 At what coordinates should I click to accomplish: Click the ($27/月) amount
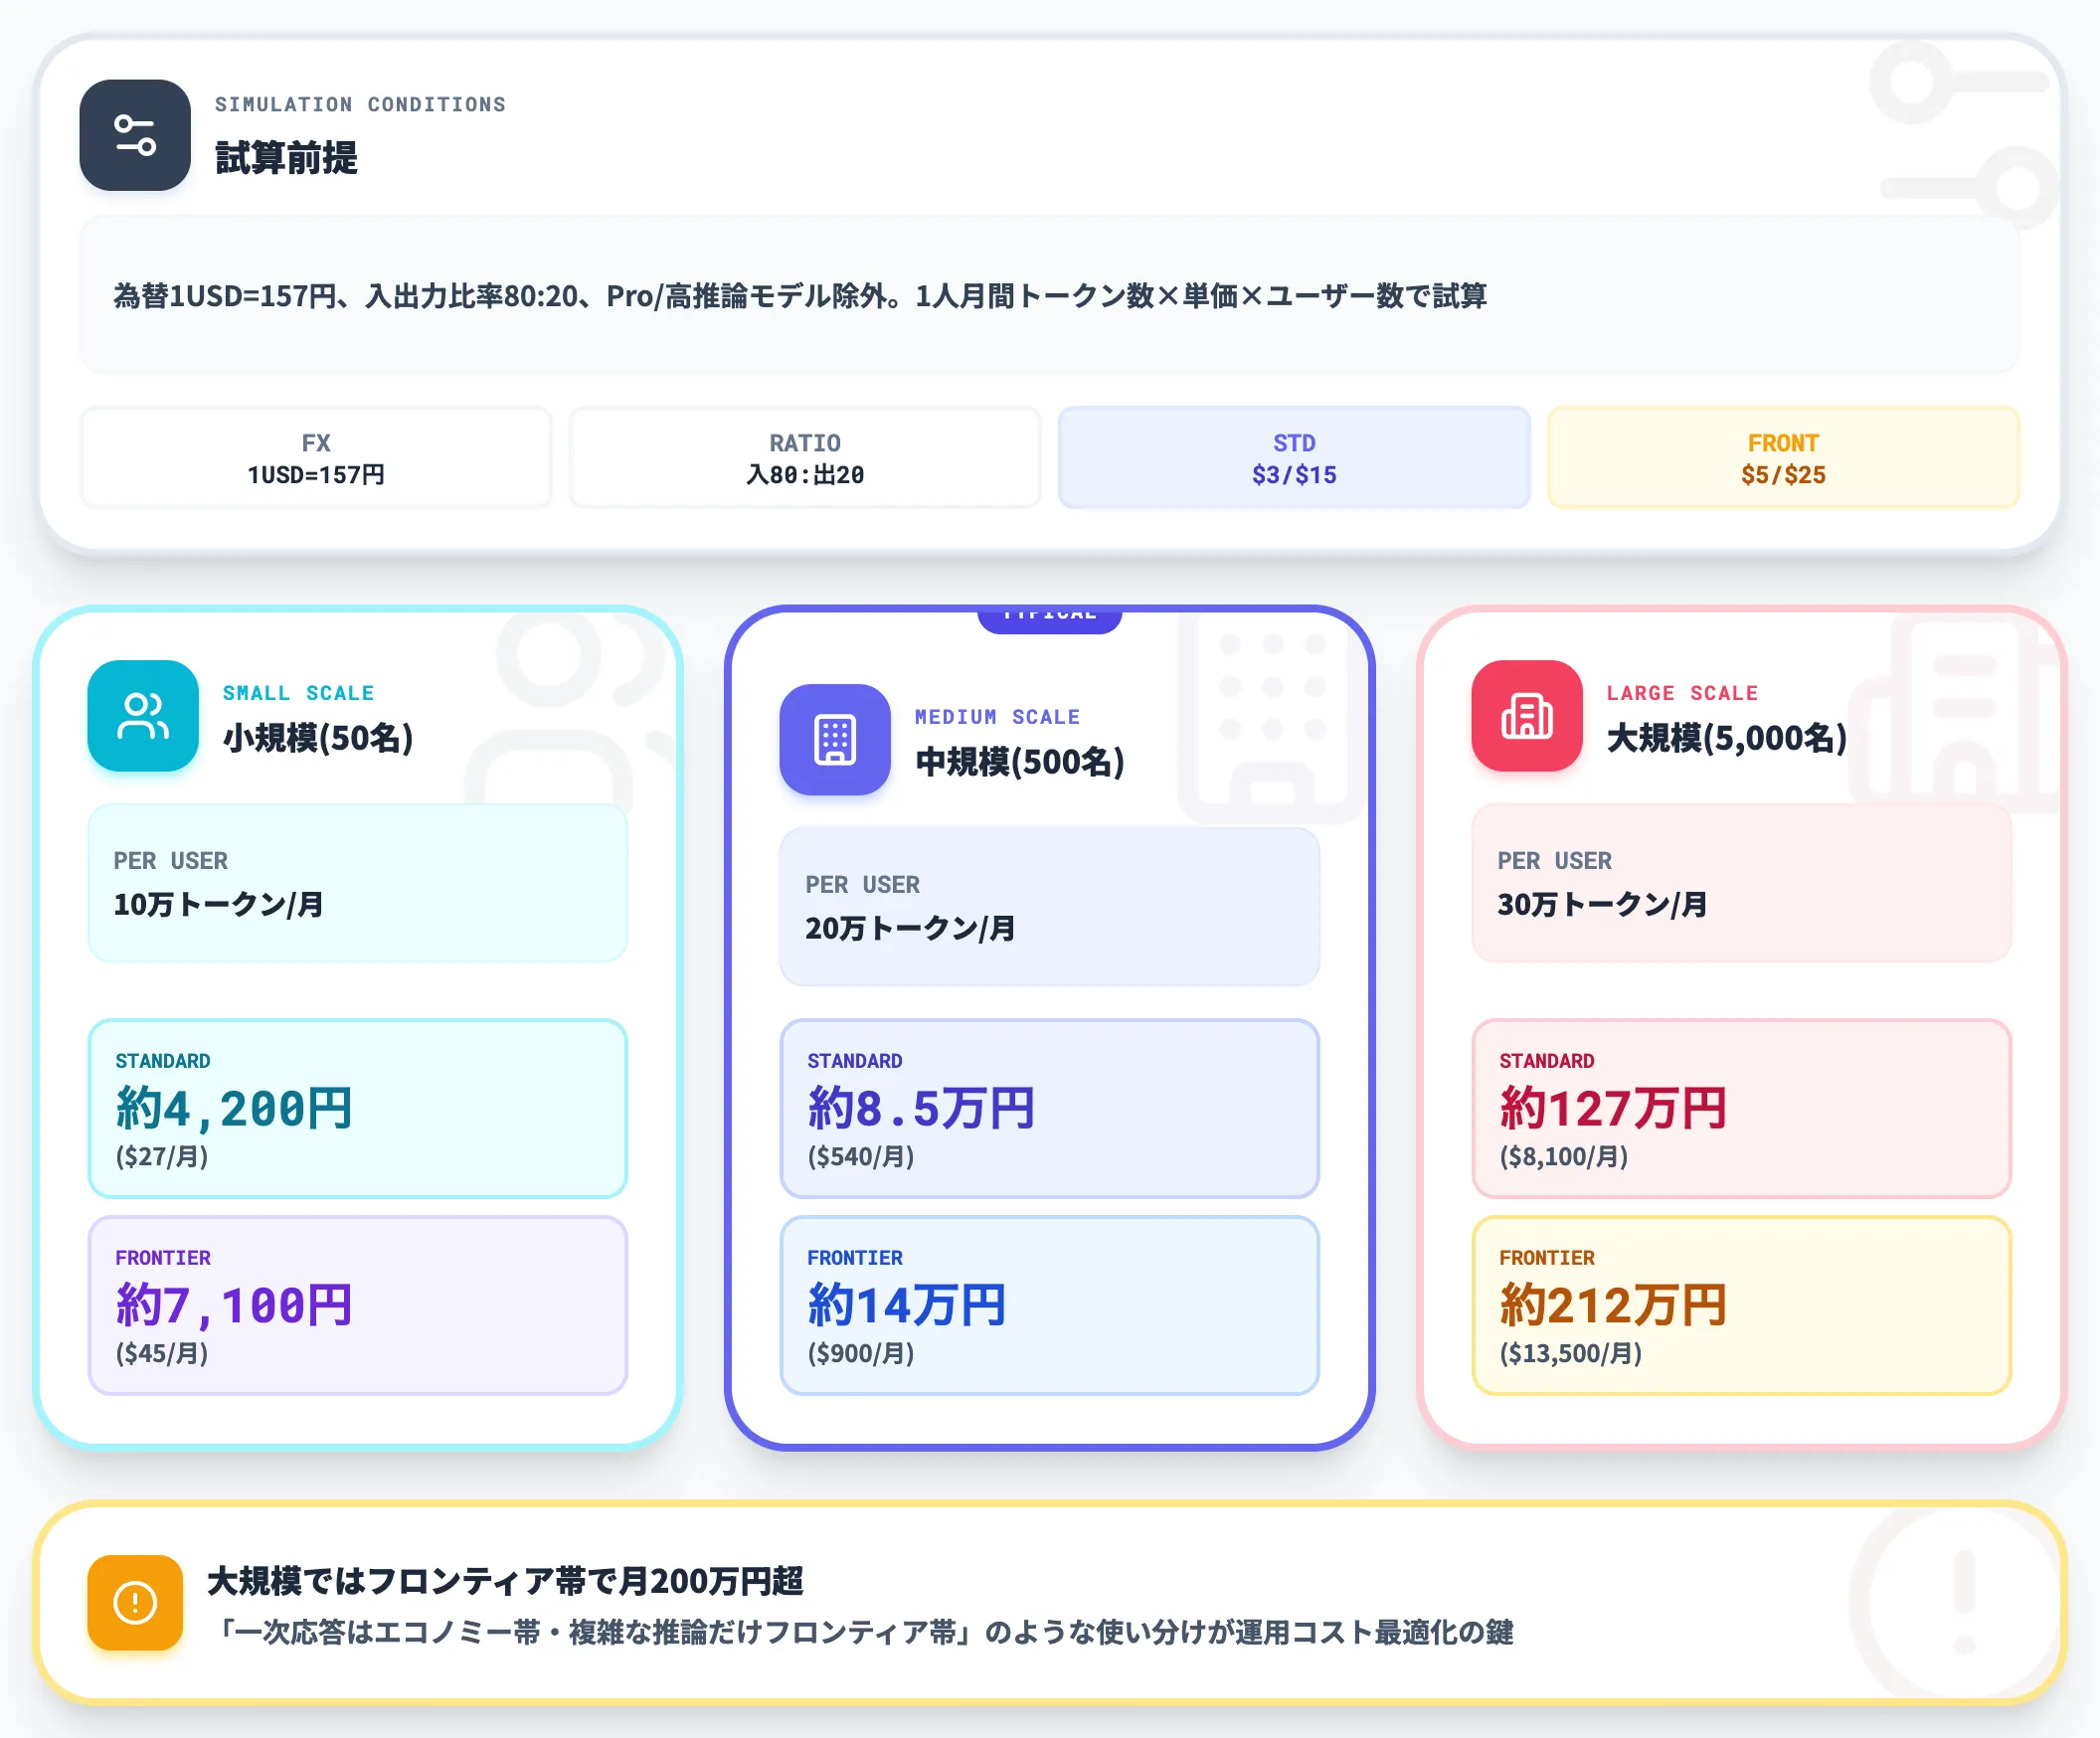click(162, 1157)
